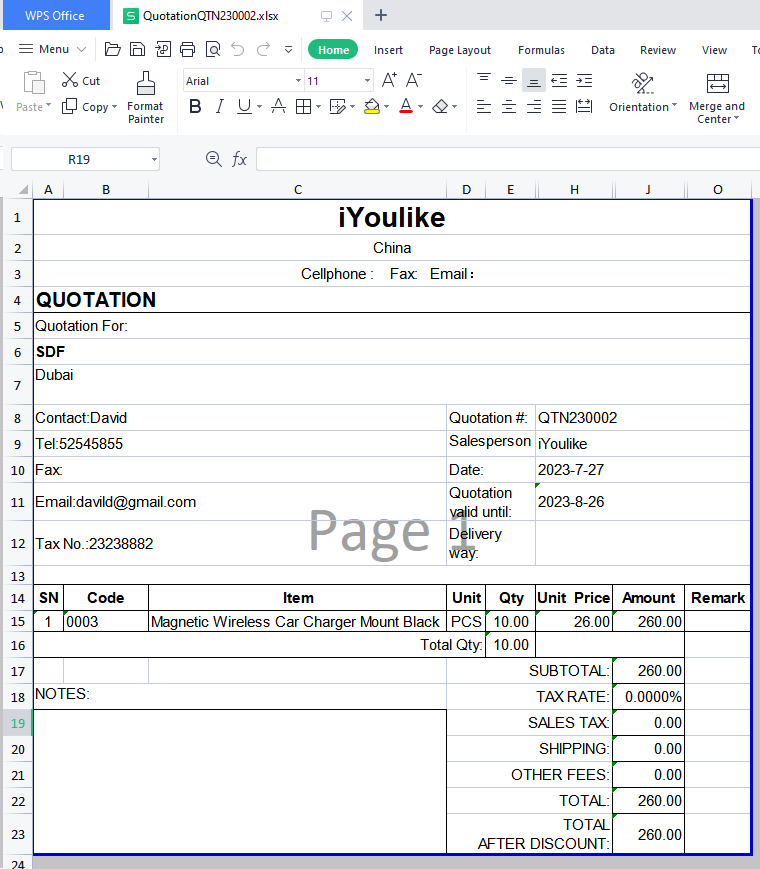Click the strikethrough text icon
Image resolution: width=760 pixels, height=869 pixels.
[x=278, y=106]
